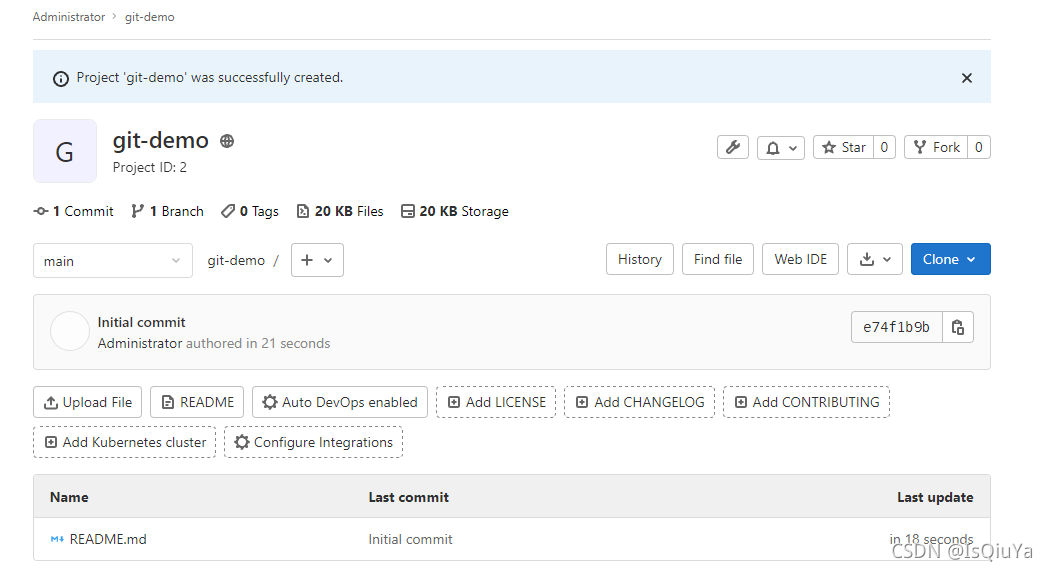Open the G project avatar
Image resolution: width=1048 pixels, height=572 pixels.
(x=65, y=151)
